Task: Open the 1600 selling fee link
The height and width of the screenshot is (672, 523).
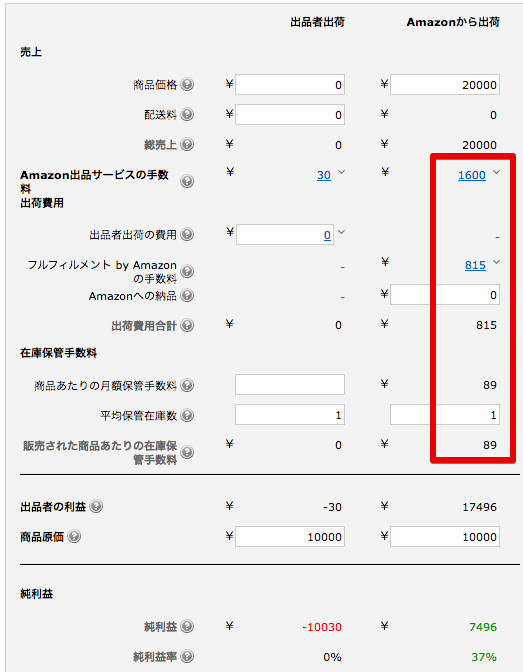Action: (x=472, y=175)
